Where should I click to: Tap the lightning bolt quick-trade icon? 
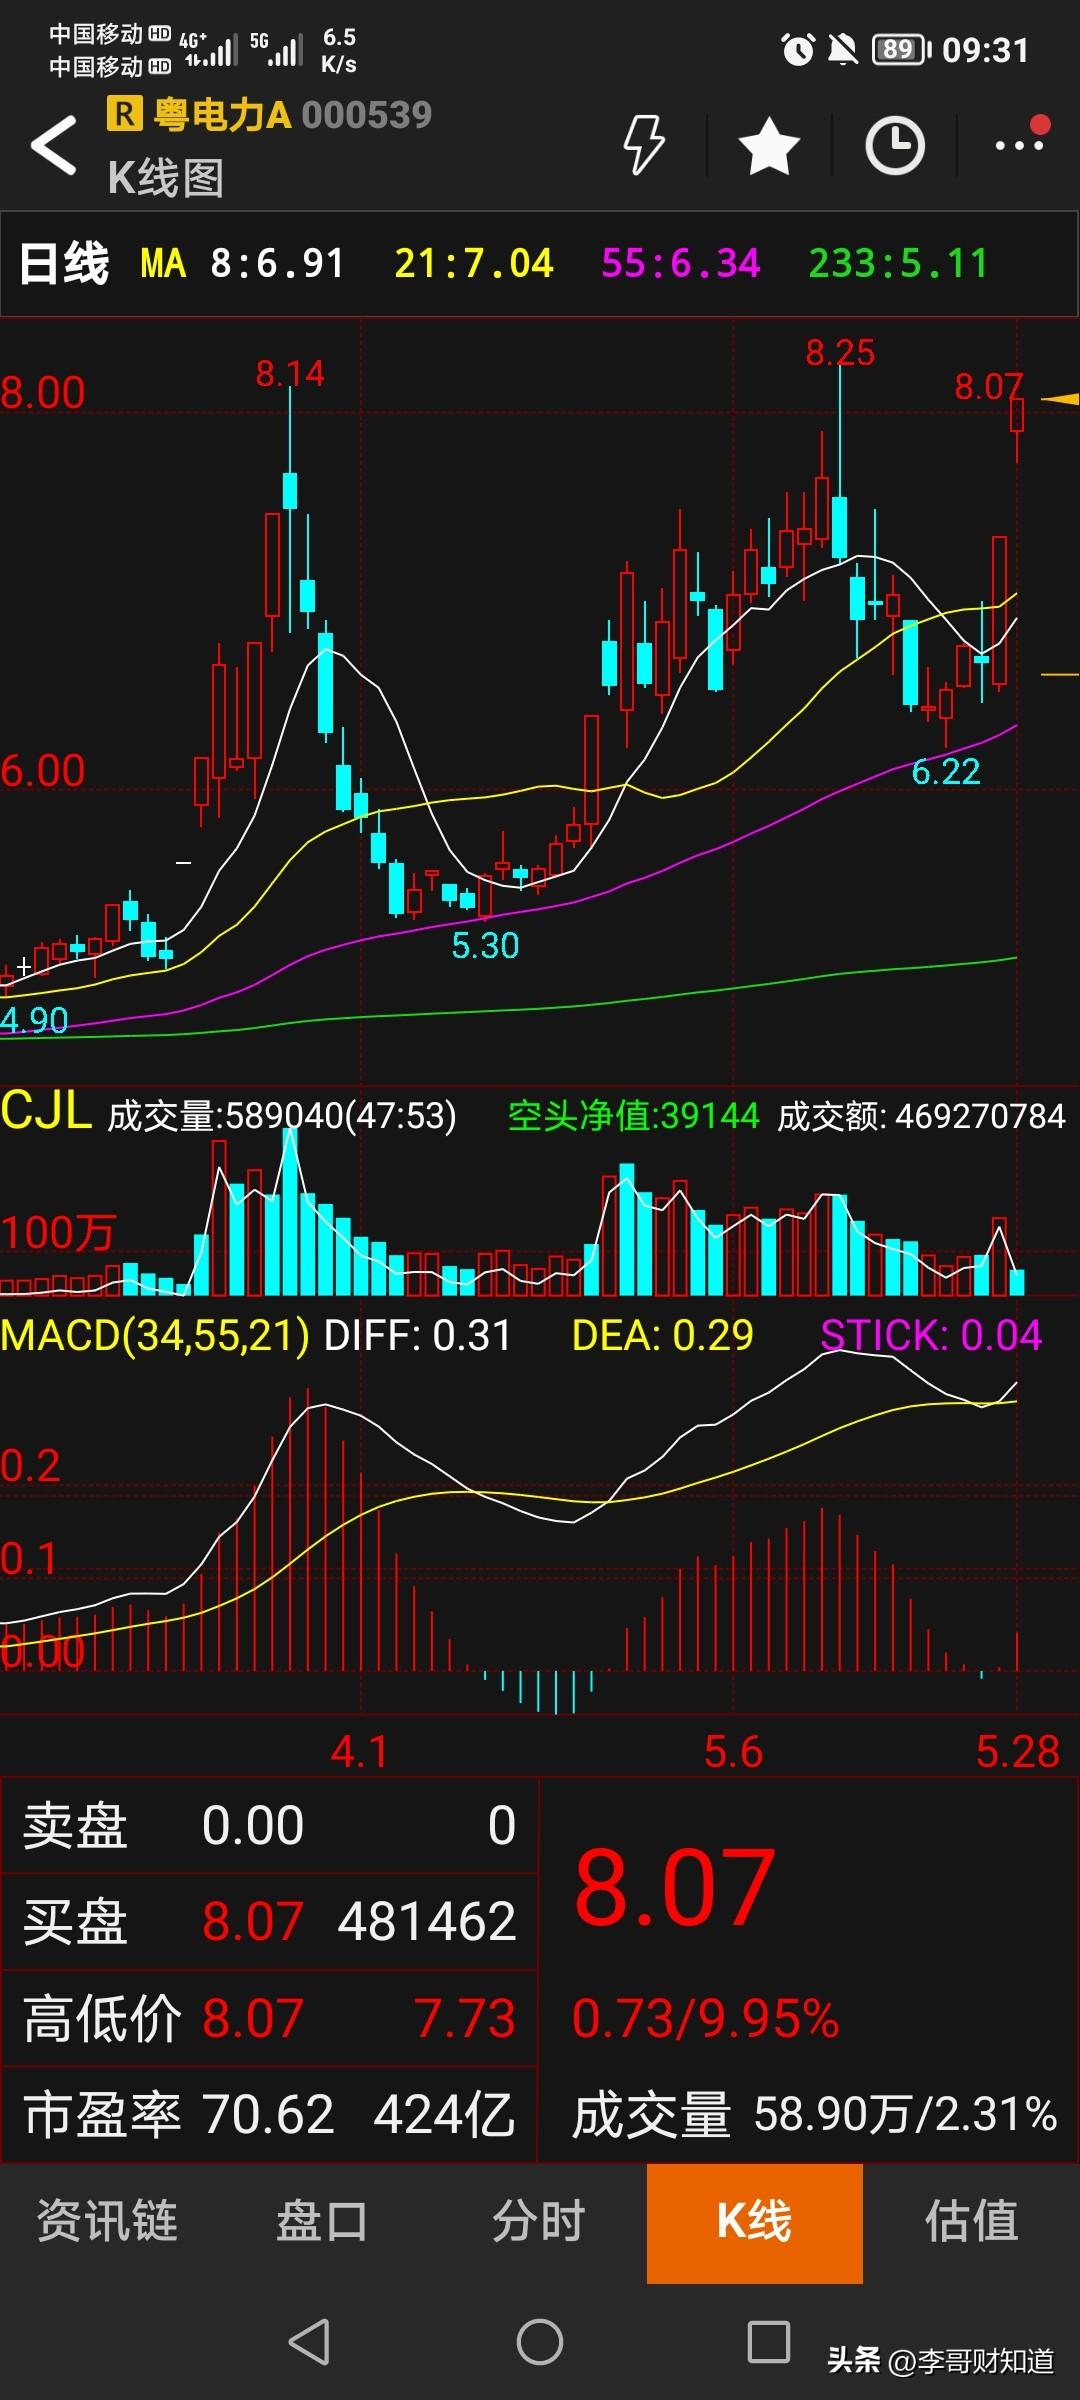tap(644, 145)
